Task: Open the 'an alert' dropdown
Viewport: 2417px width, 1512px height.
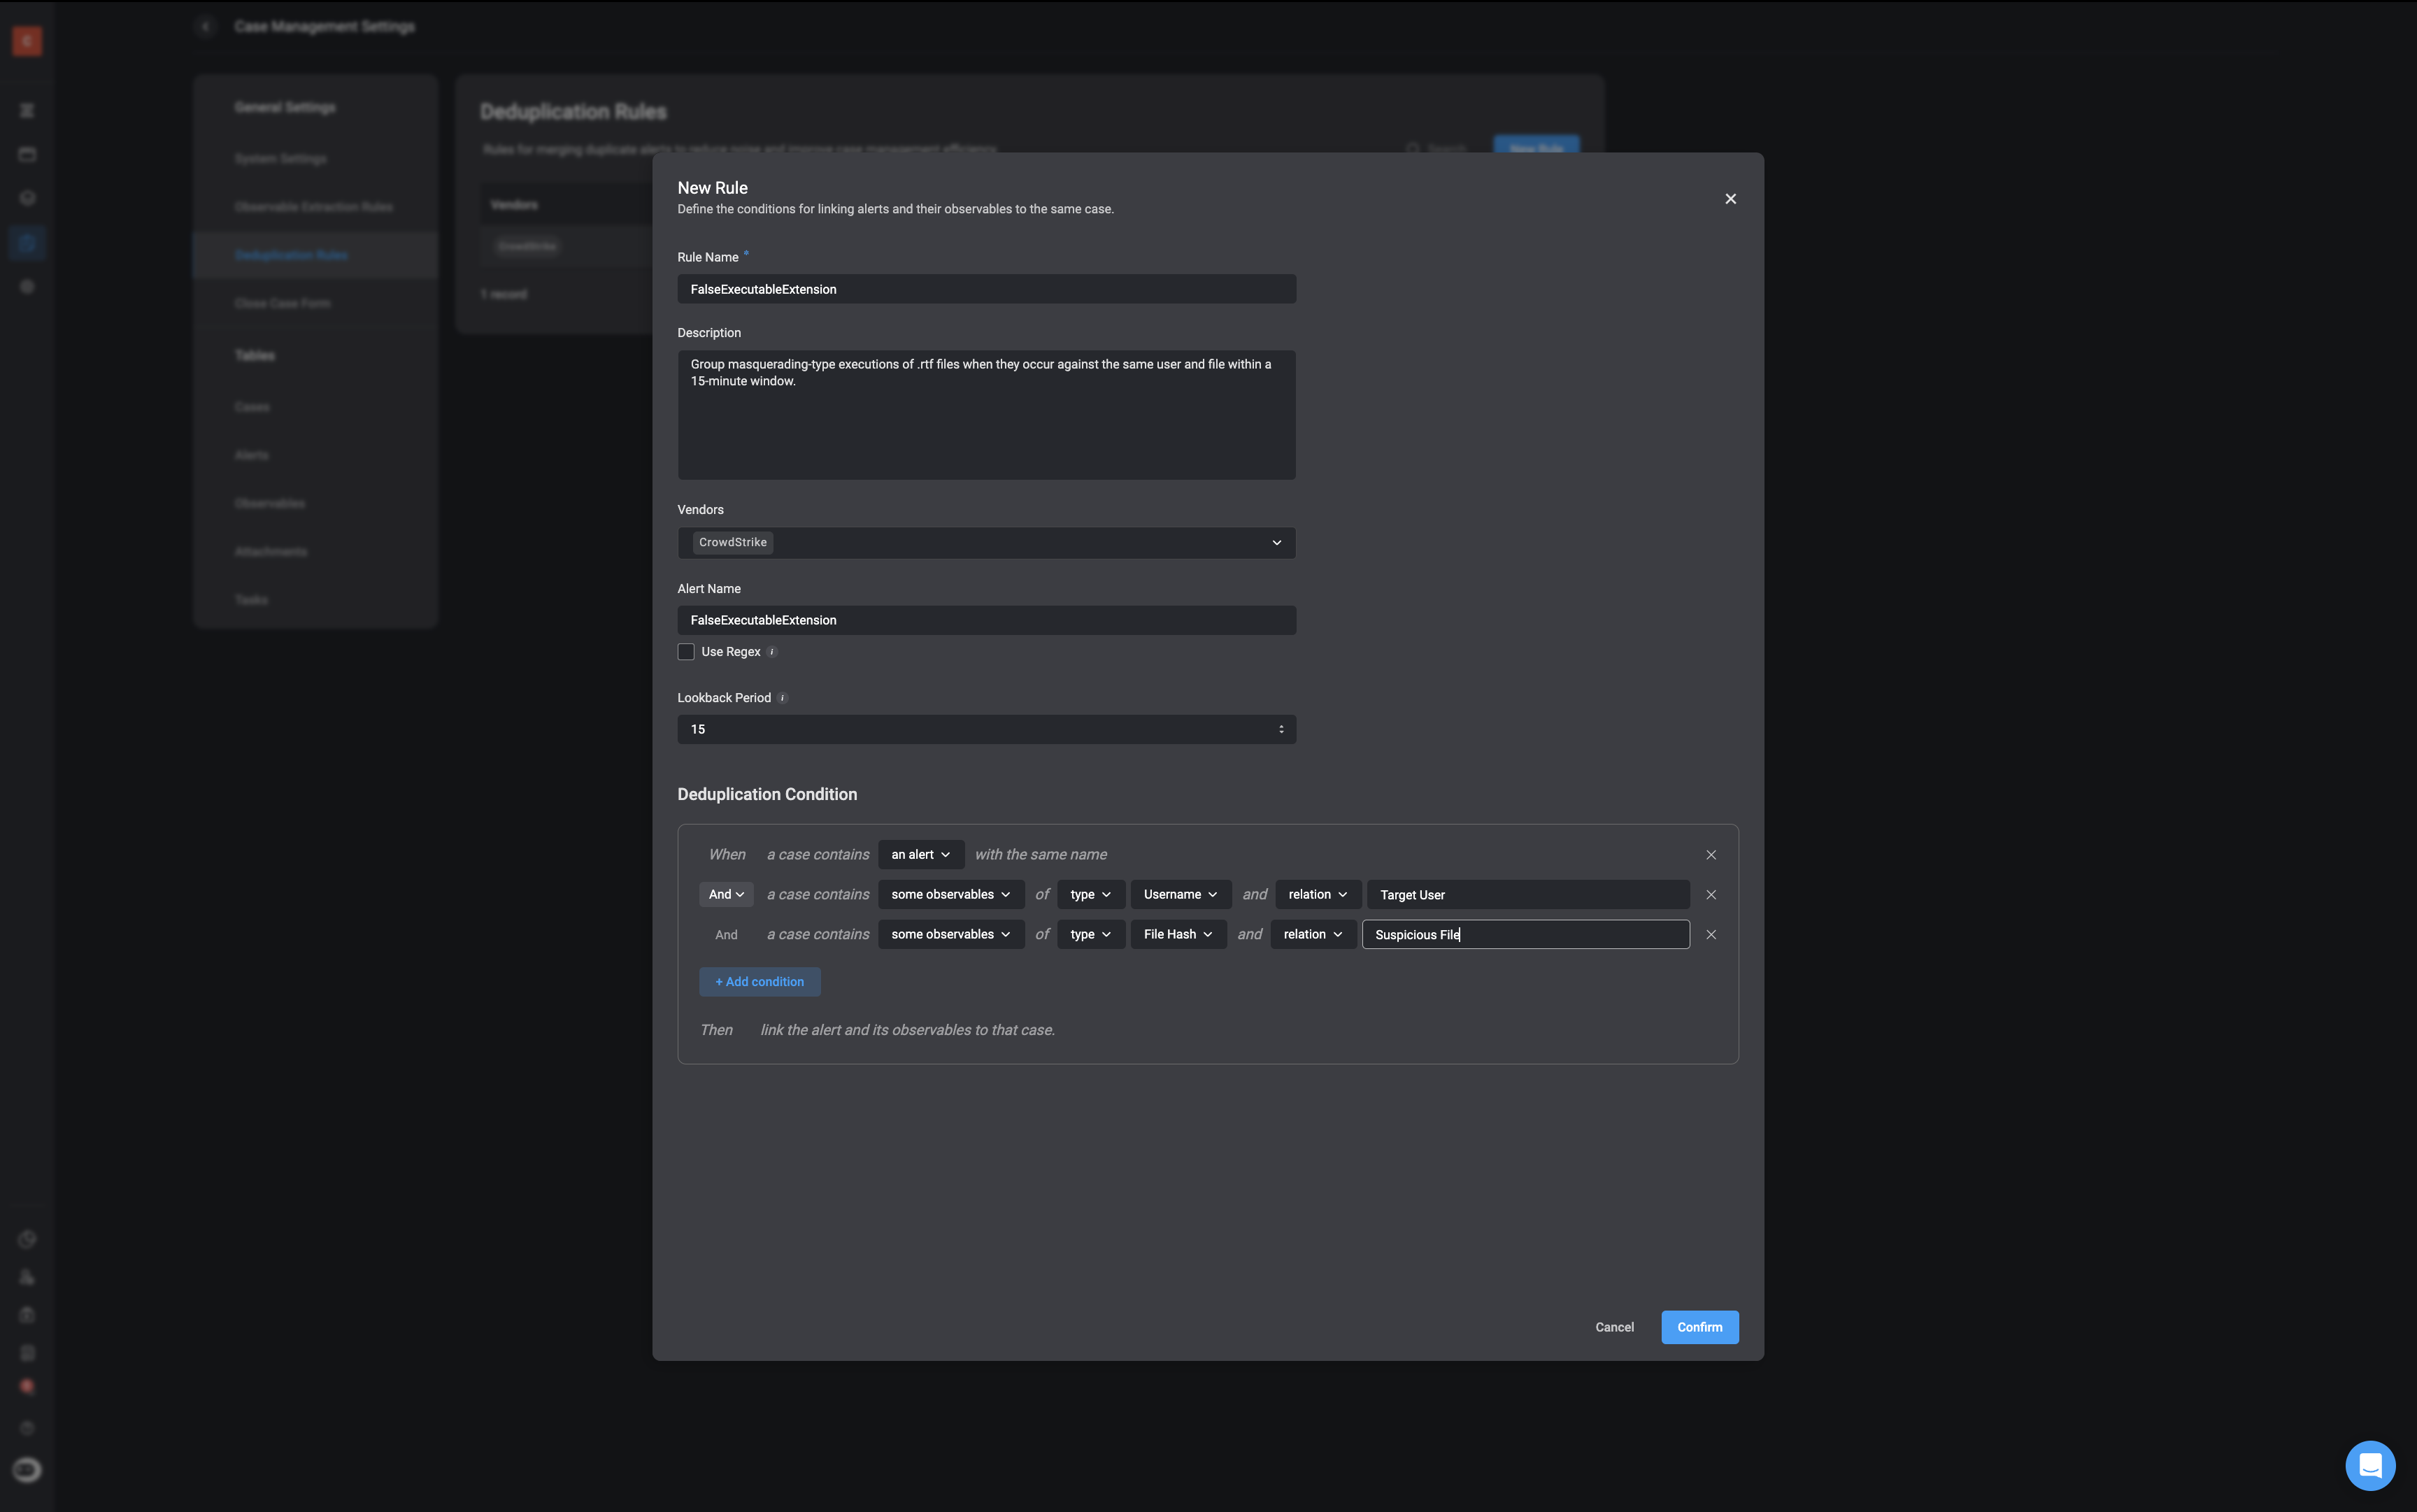Action: point(920,855)
